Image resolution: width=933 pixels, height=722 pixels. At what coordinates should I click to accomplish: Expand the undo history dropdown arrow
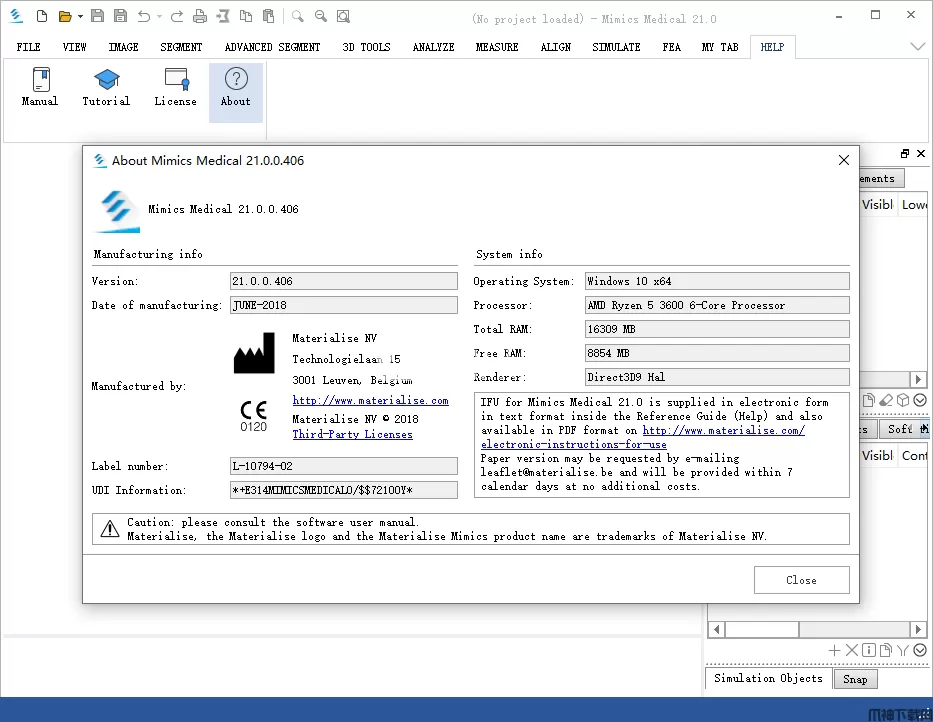(x=160, y=17)
